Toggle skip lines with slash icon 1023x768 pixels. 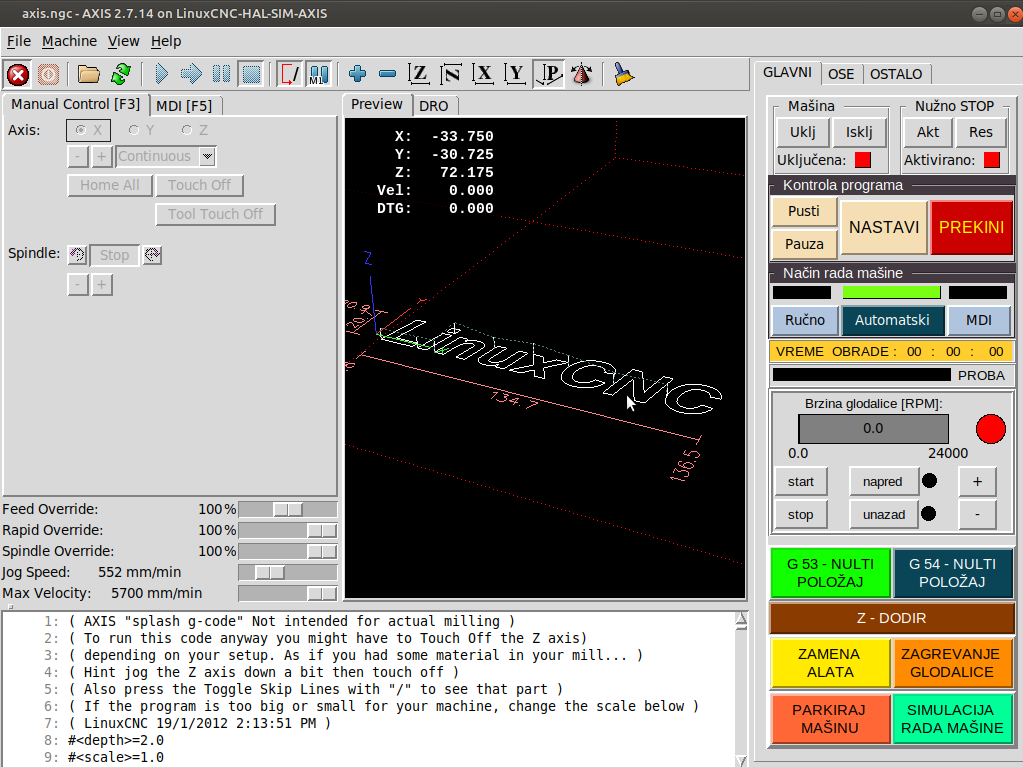(289, 74)
